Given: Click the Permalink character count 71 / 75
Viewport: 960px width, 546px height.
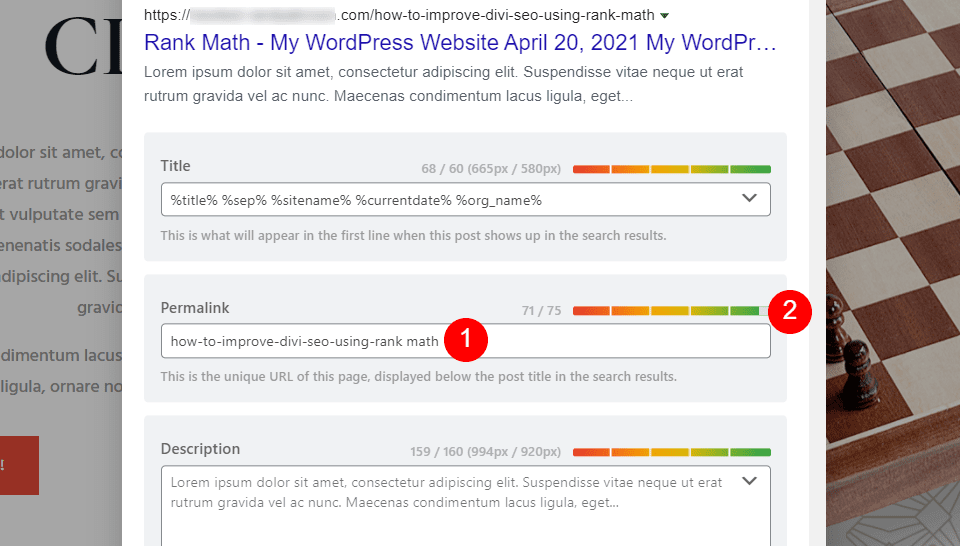Looking at the screenshot, I should point(541,311).
